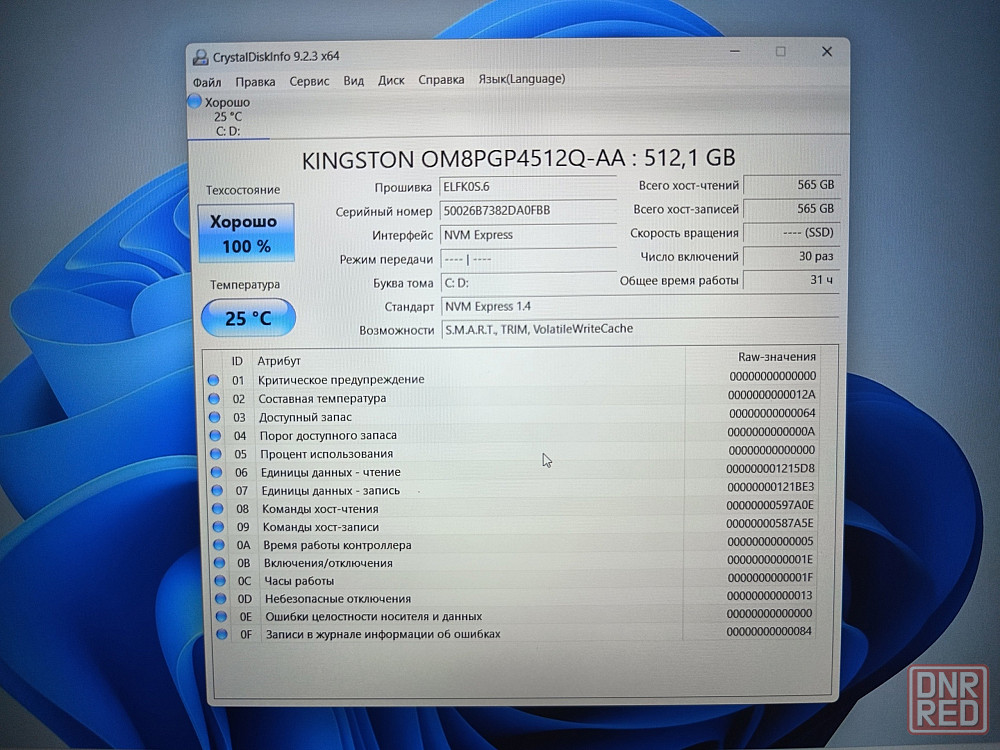Screen dimensions: 1000x750
Task: Open the Справка menu
Action: (441, 80)
